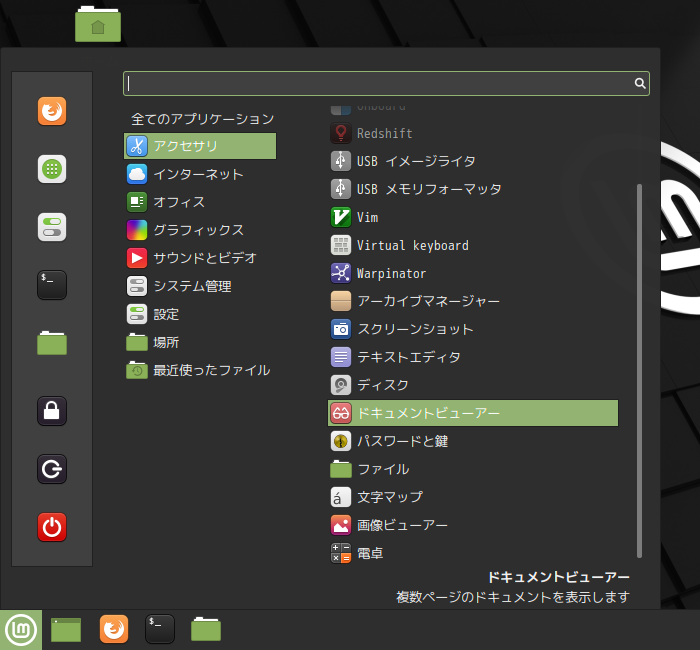Viewport: 700px width, 650px height.
Task: Click the application list scrollbar
Action: 639,371
